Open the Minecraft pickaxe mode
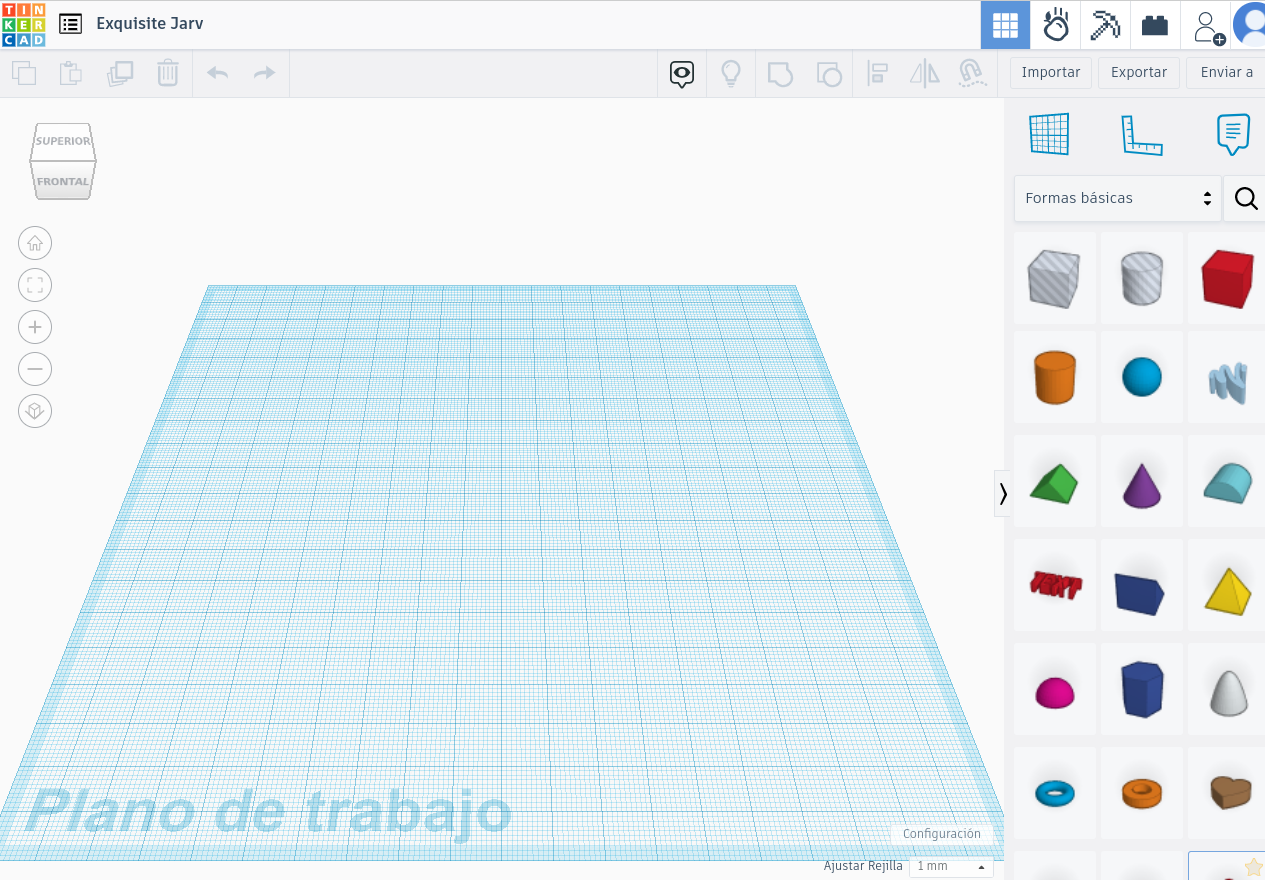The height and width of the screenshot is (880, 1265). tap(1105, 25)
